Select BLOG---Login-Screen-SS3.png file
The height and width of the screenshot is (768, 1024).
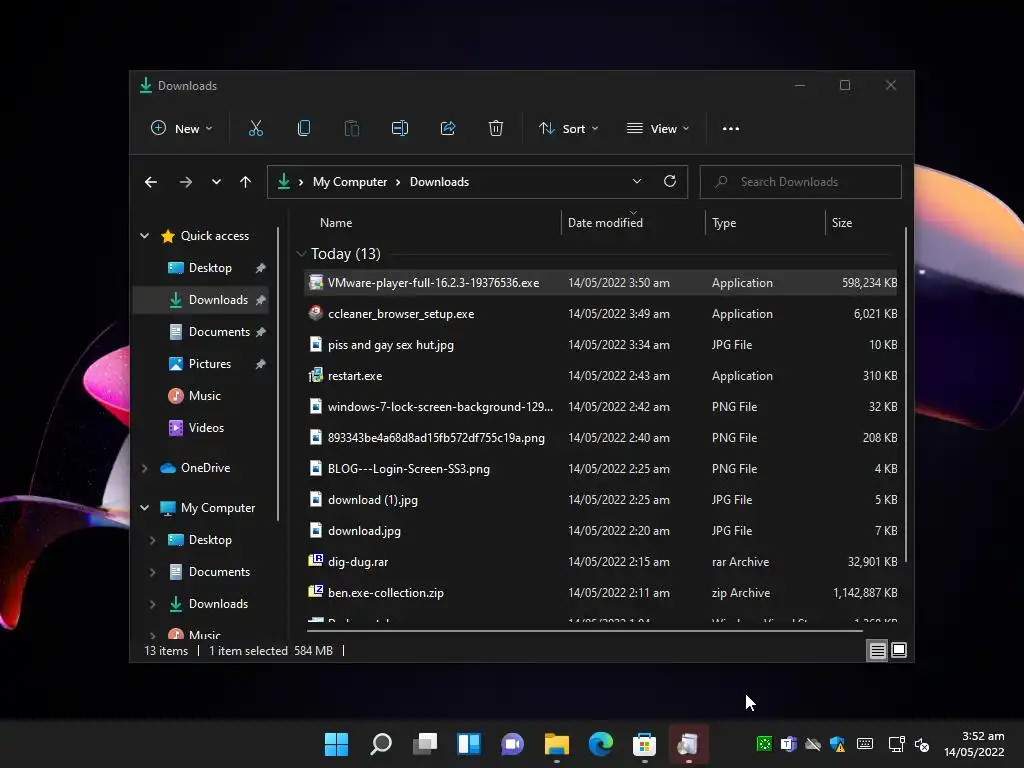(601, 468)
